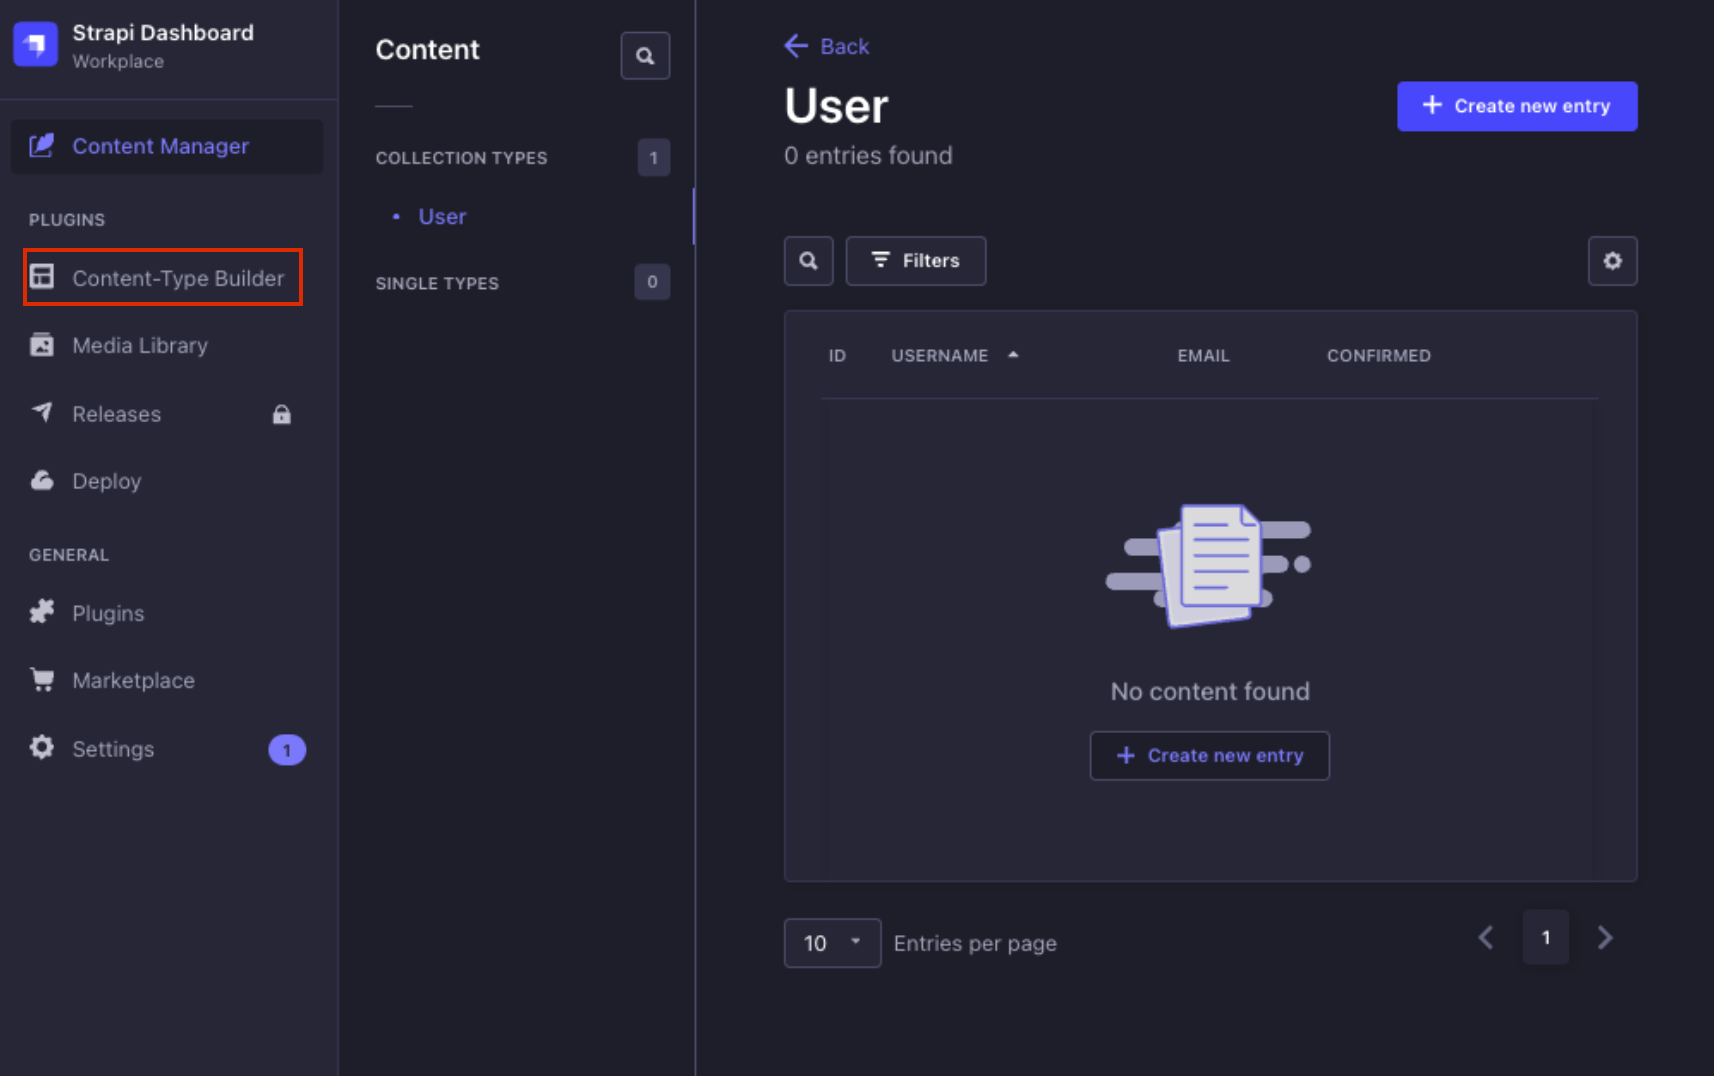Click the Marketplace cart icon
The height and width of the screenshot is (1076, 1714).
[42, 680]
